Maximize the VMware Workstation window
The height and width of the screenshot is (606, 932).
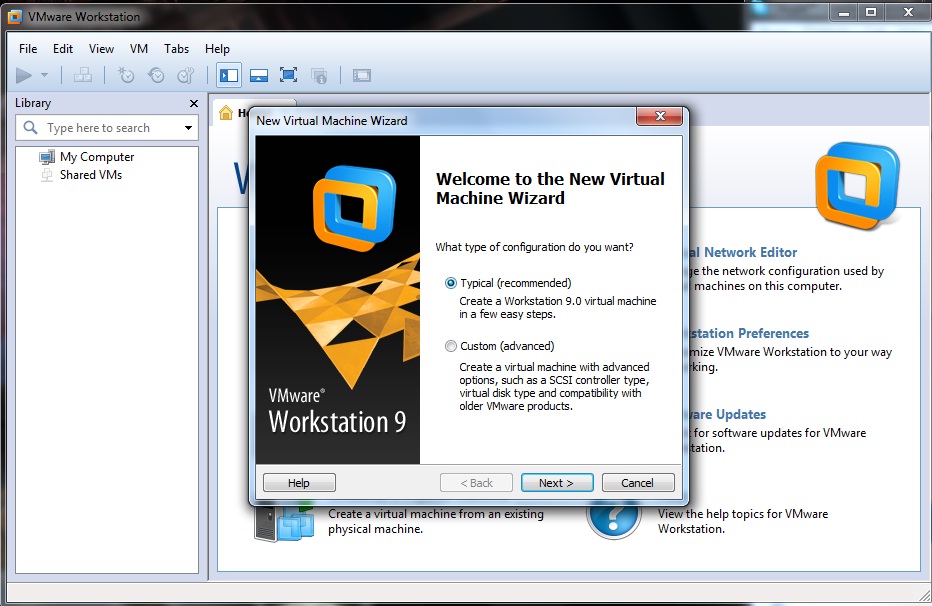pyautogui.click(x=871, y=12)
